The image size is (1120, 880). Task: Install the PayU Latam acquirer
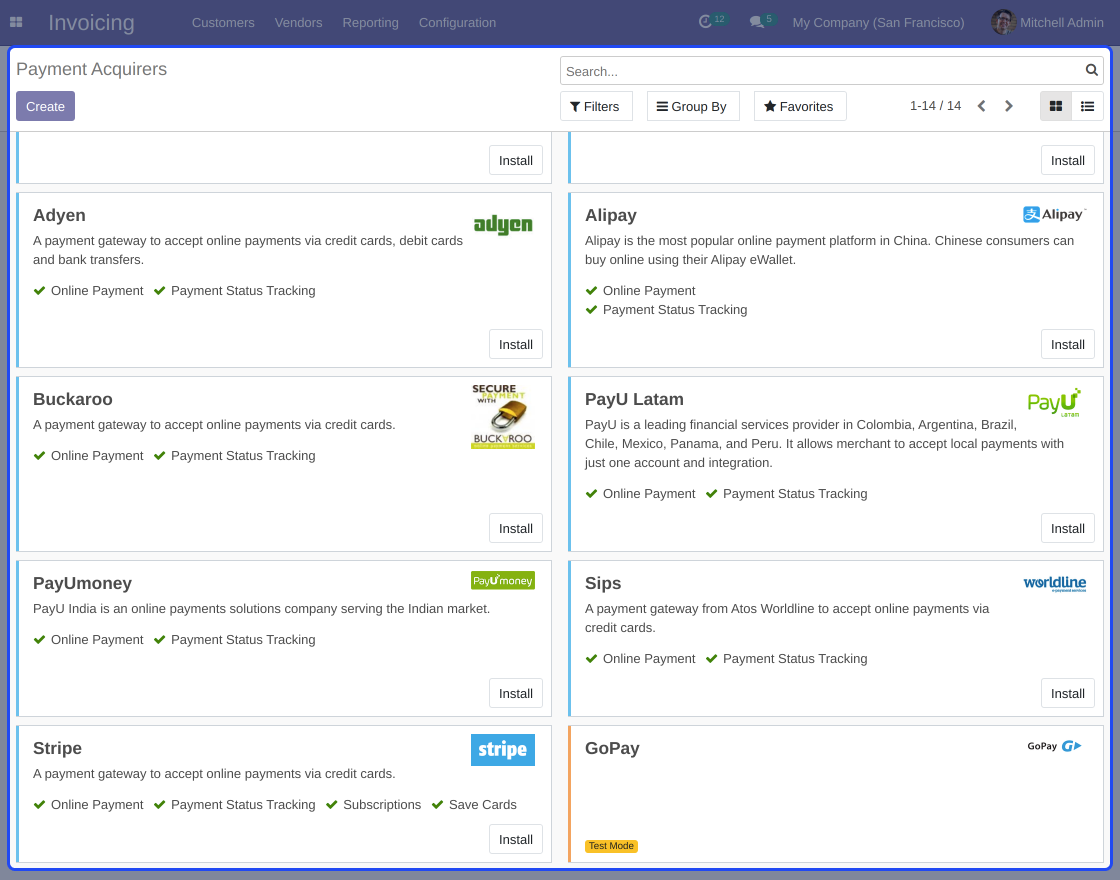tap(1067, 529)
